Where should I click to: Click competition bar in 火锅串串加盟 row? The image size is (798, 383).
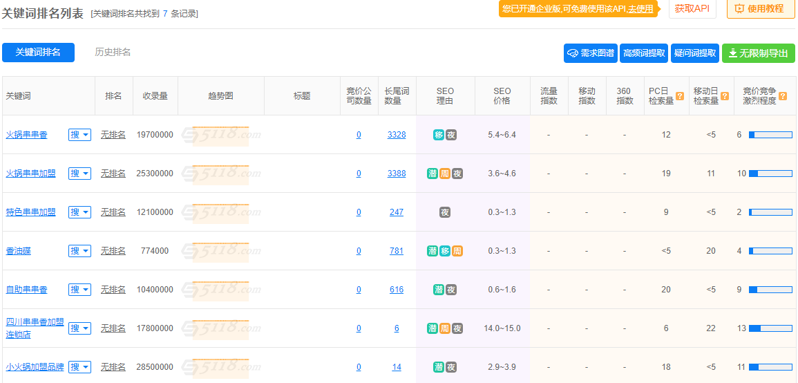pyautogui.click(x=771, y=173)
